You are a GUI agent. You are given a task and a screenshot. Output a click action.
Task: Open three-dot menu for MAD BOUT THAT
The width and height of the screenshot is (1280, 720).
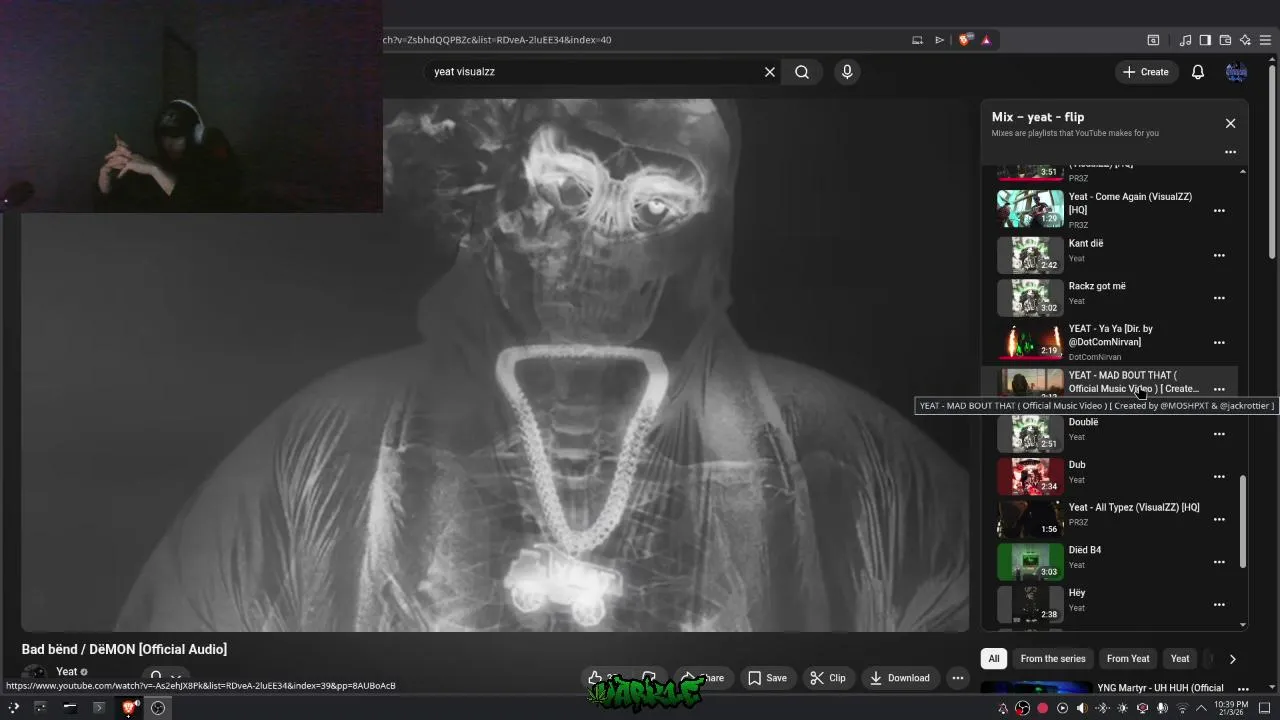pyautogui.click(x=1219, y=389)
